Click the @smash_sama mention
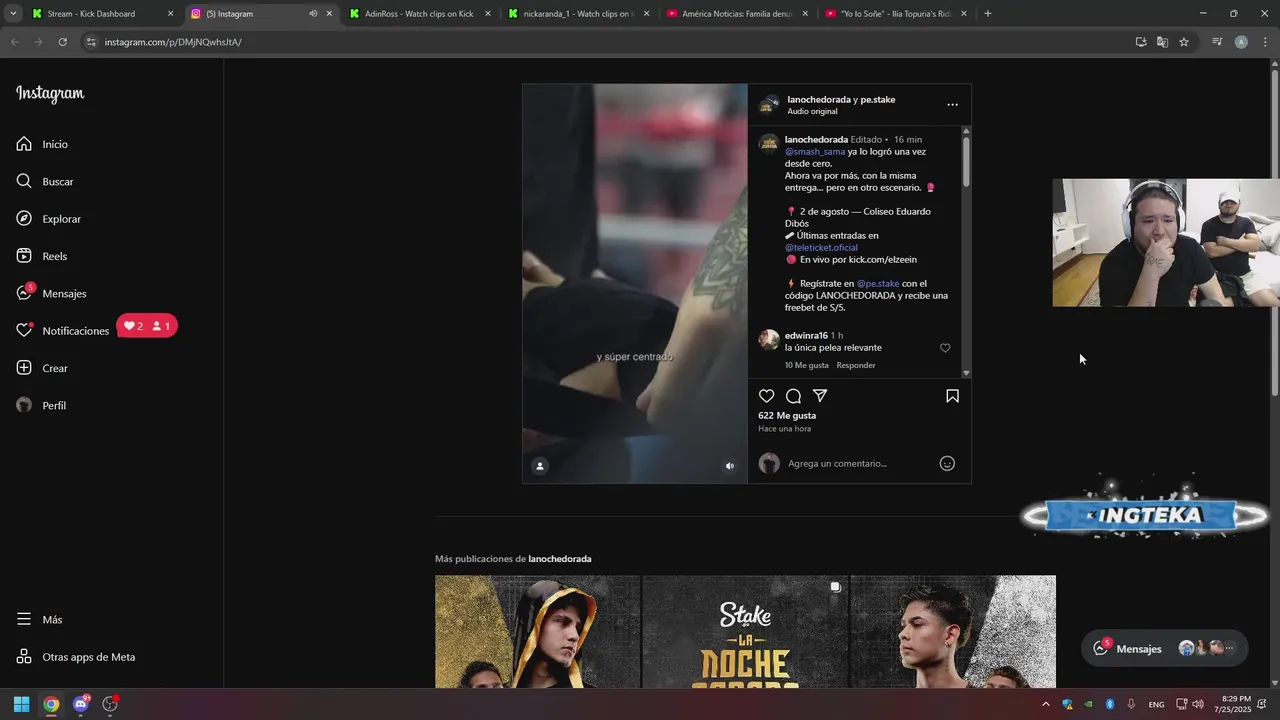This screenshot has width=1280, height=720. point(815,152)
